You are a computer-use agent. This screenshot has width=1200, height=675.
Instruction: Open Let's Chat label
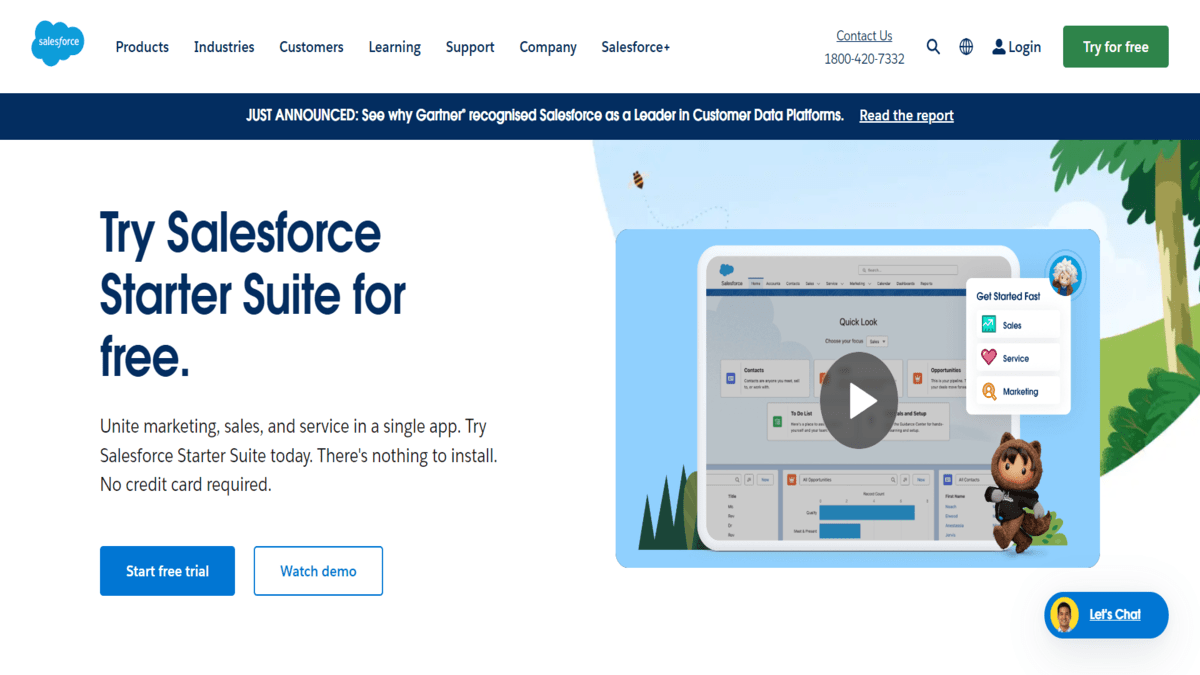click(x=1115, y=614)
